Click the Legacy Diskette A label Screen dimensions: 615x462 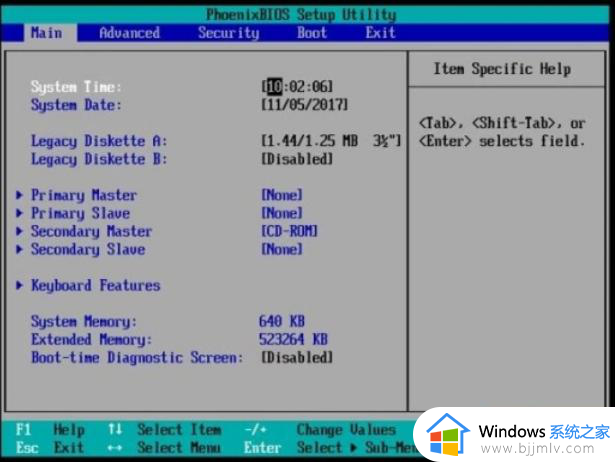point(99,141)
